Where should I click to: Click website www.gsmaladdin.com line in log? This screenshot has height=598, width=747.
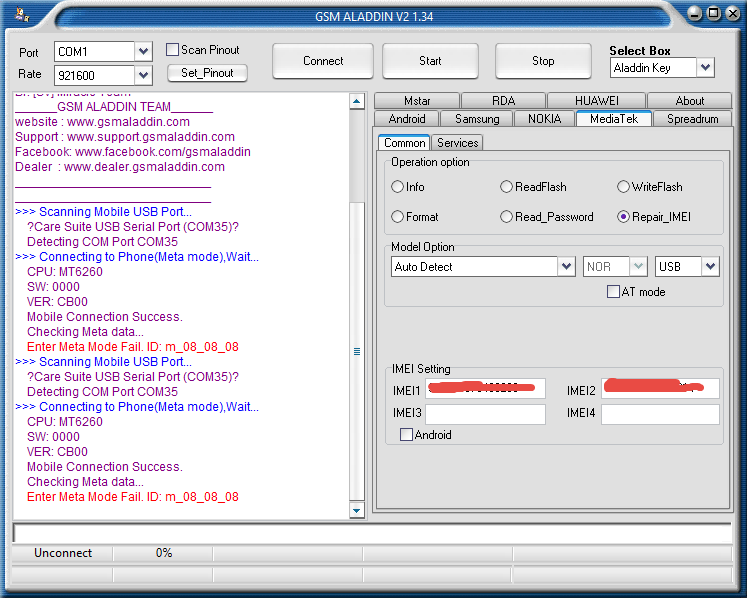point(102,122)
